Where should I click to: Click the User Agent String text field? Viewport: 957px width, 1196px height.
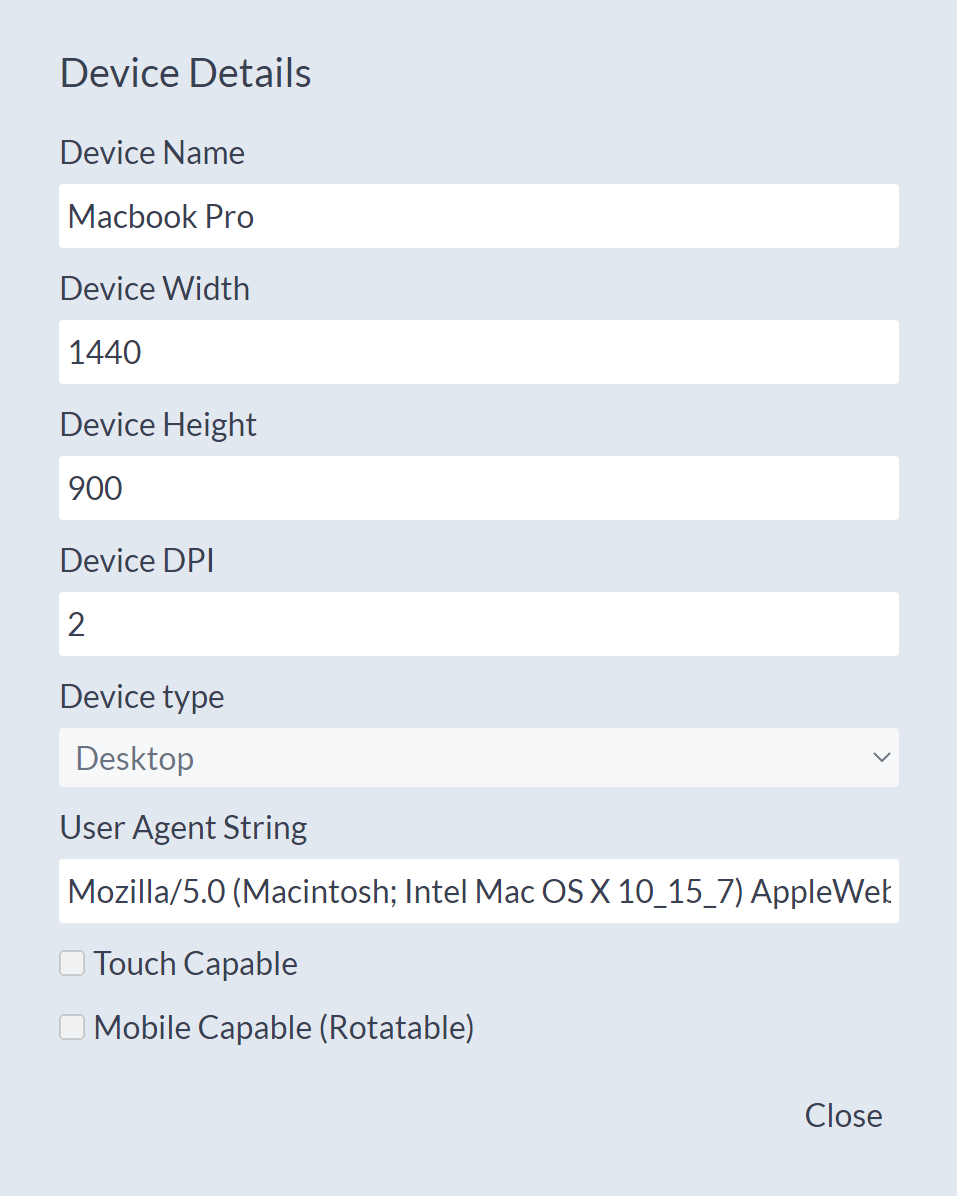pos(478,891)
